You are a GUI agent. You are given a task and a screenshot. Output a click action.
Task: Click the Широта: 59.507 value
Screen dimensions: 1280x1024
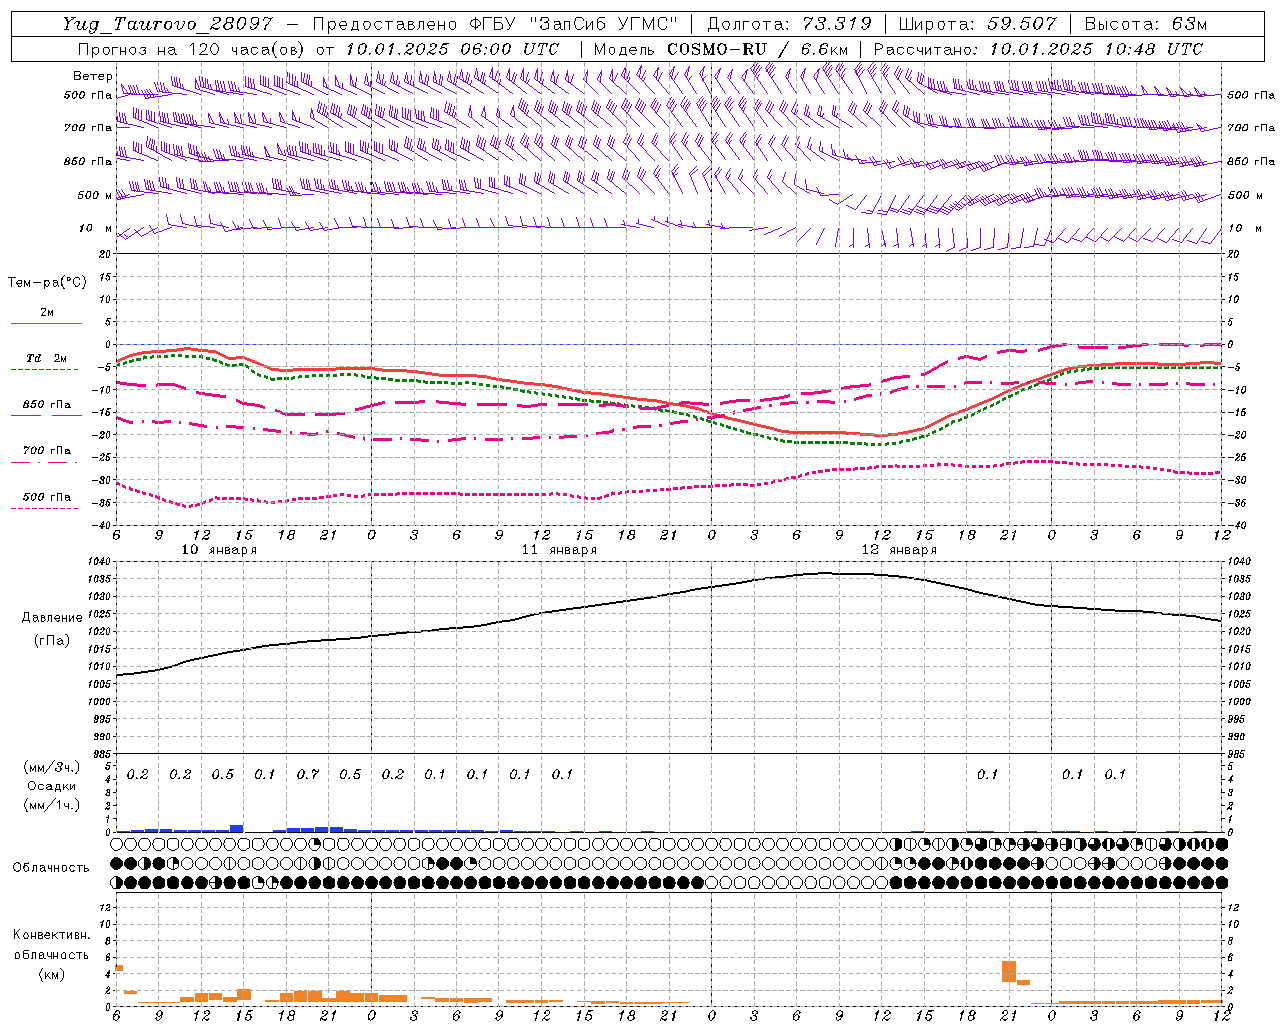(978, 24)
